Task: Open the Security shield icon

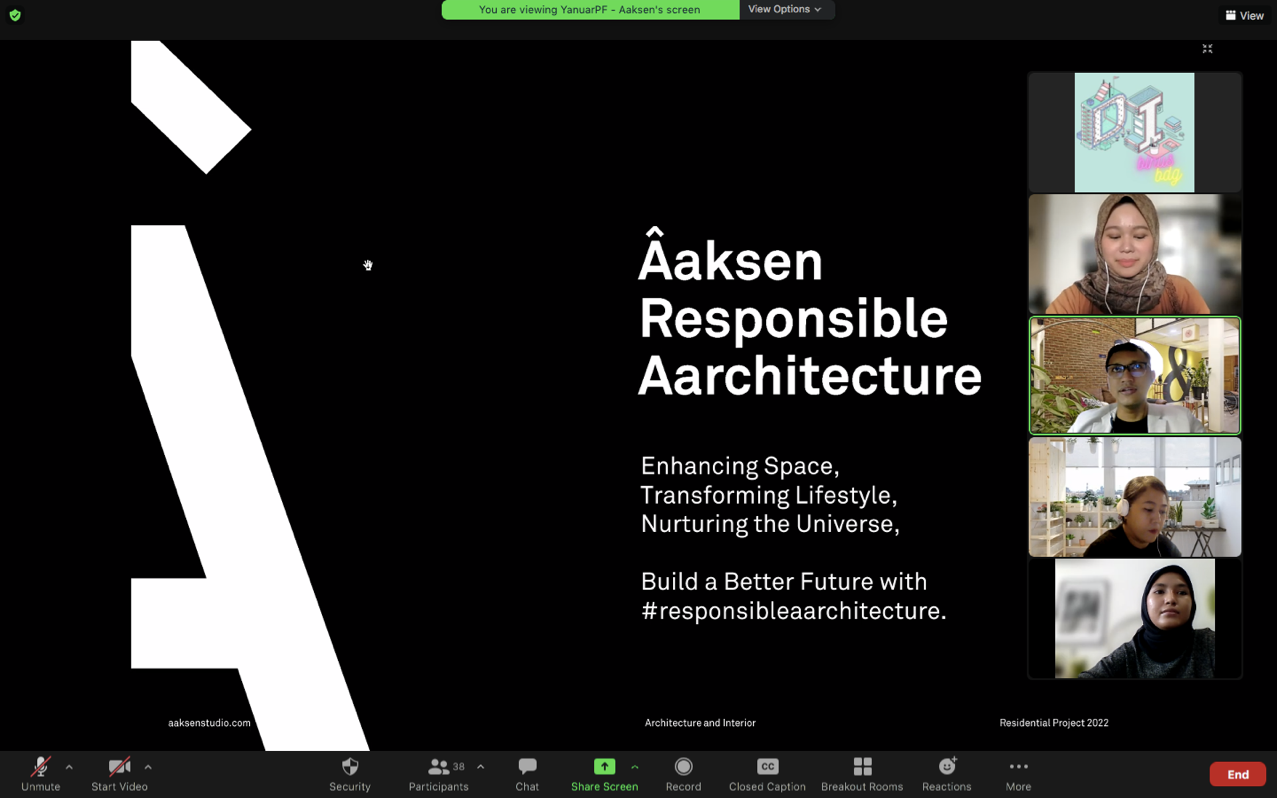Action: (x=349, y=767)
